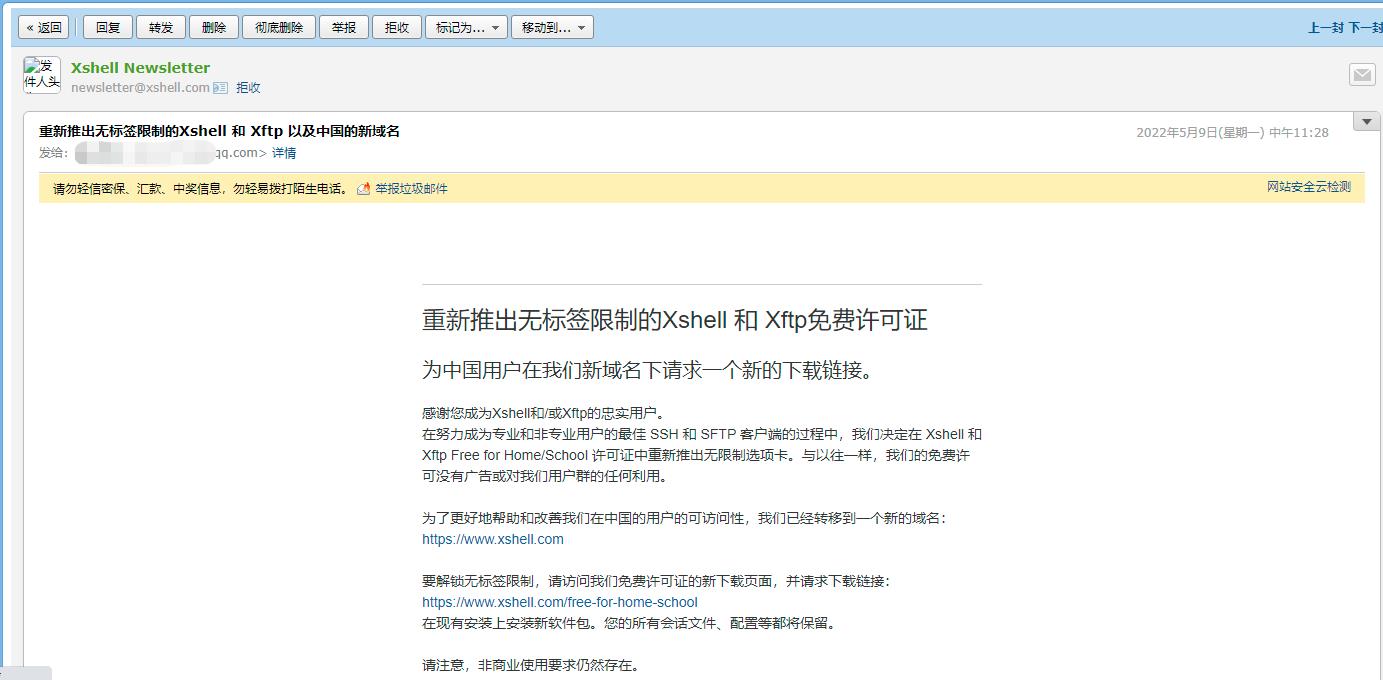Click the sender avatar image
Viewport: 1383px width, 680px height.
click(x=42, y=75)
